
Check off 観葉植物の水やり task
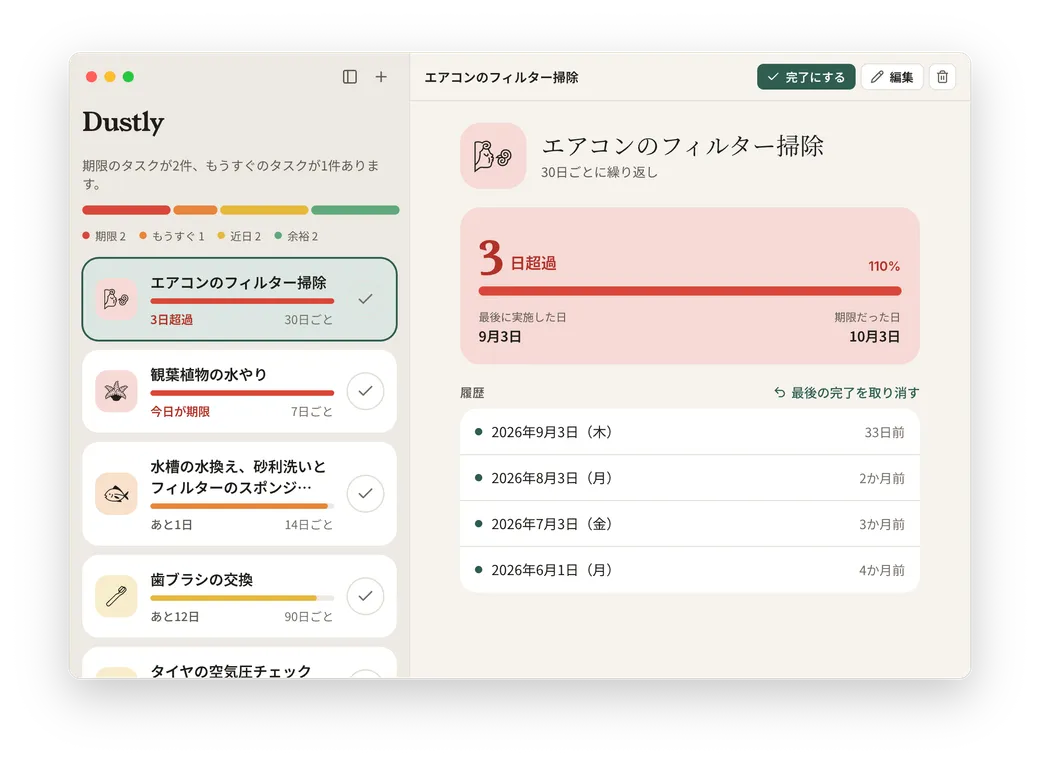pyautogui.click(x=365, y=391)
